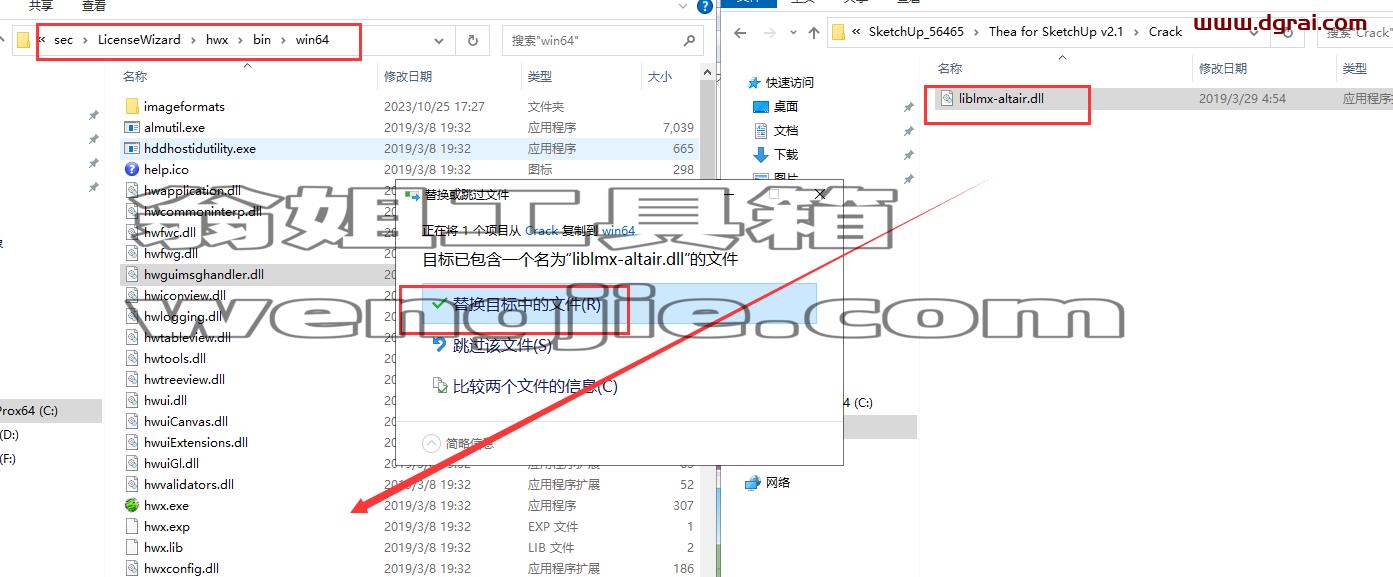Select hwuiGl.dll file icon
The image size is (1393, 577).
(x=132, y=463)
